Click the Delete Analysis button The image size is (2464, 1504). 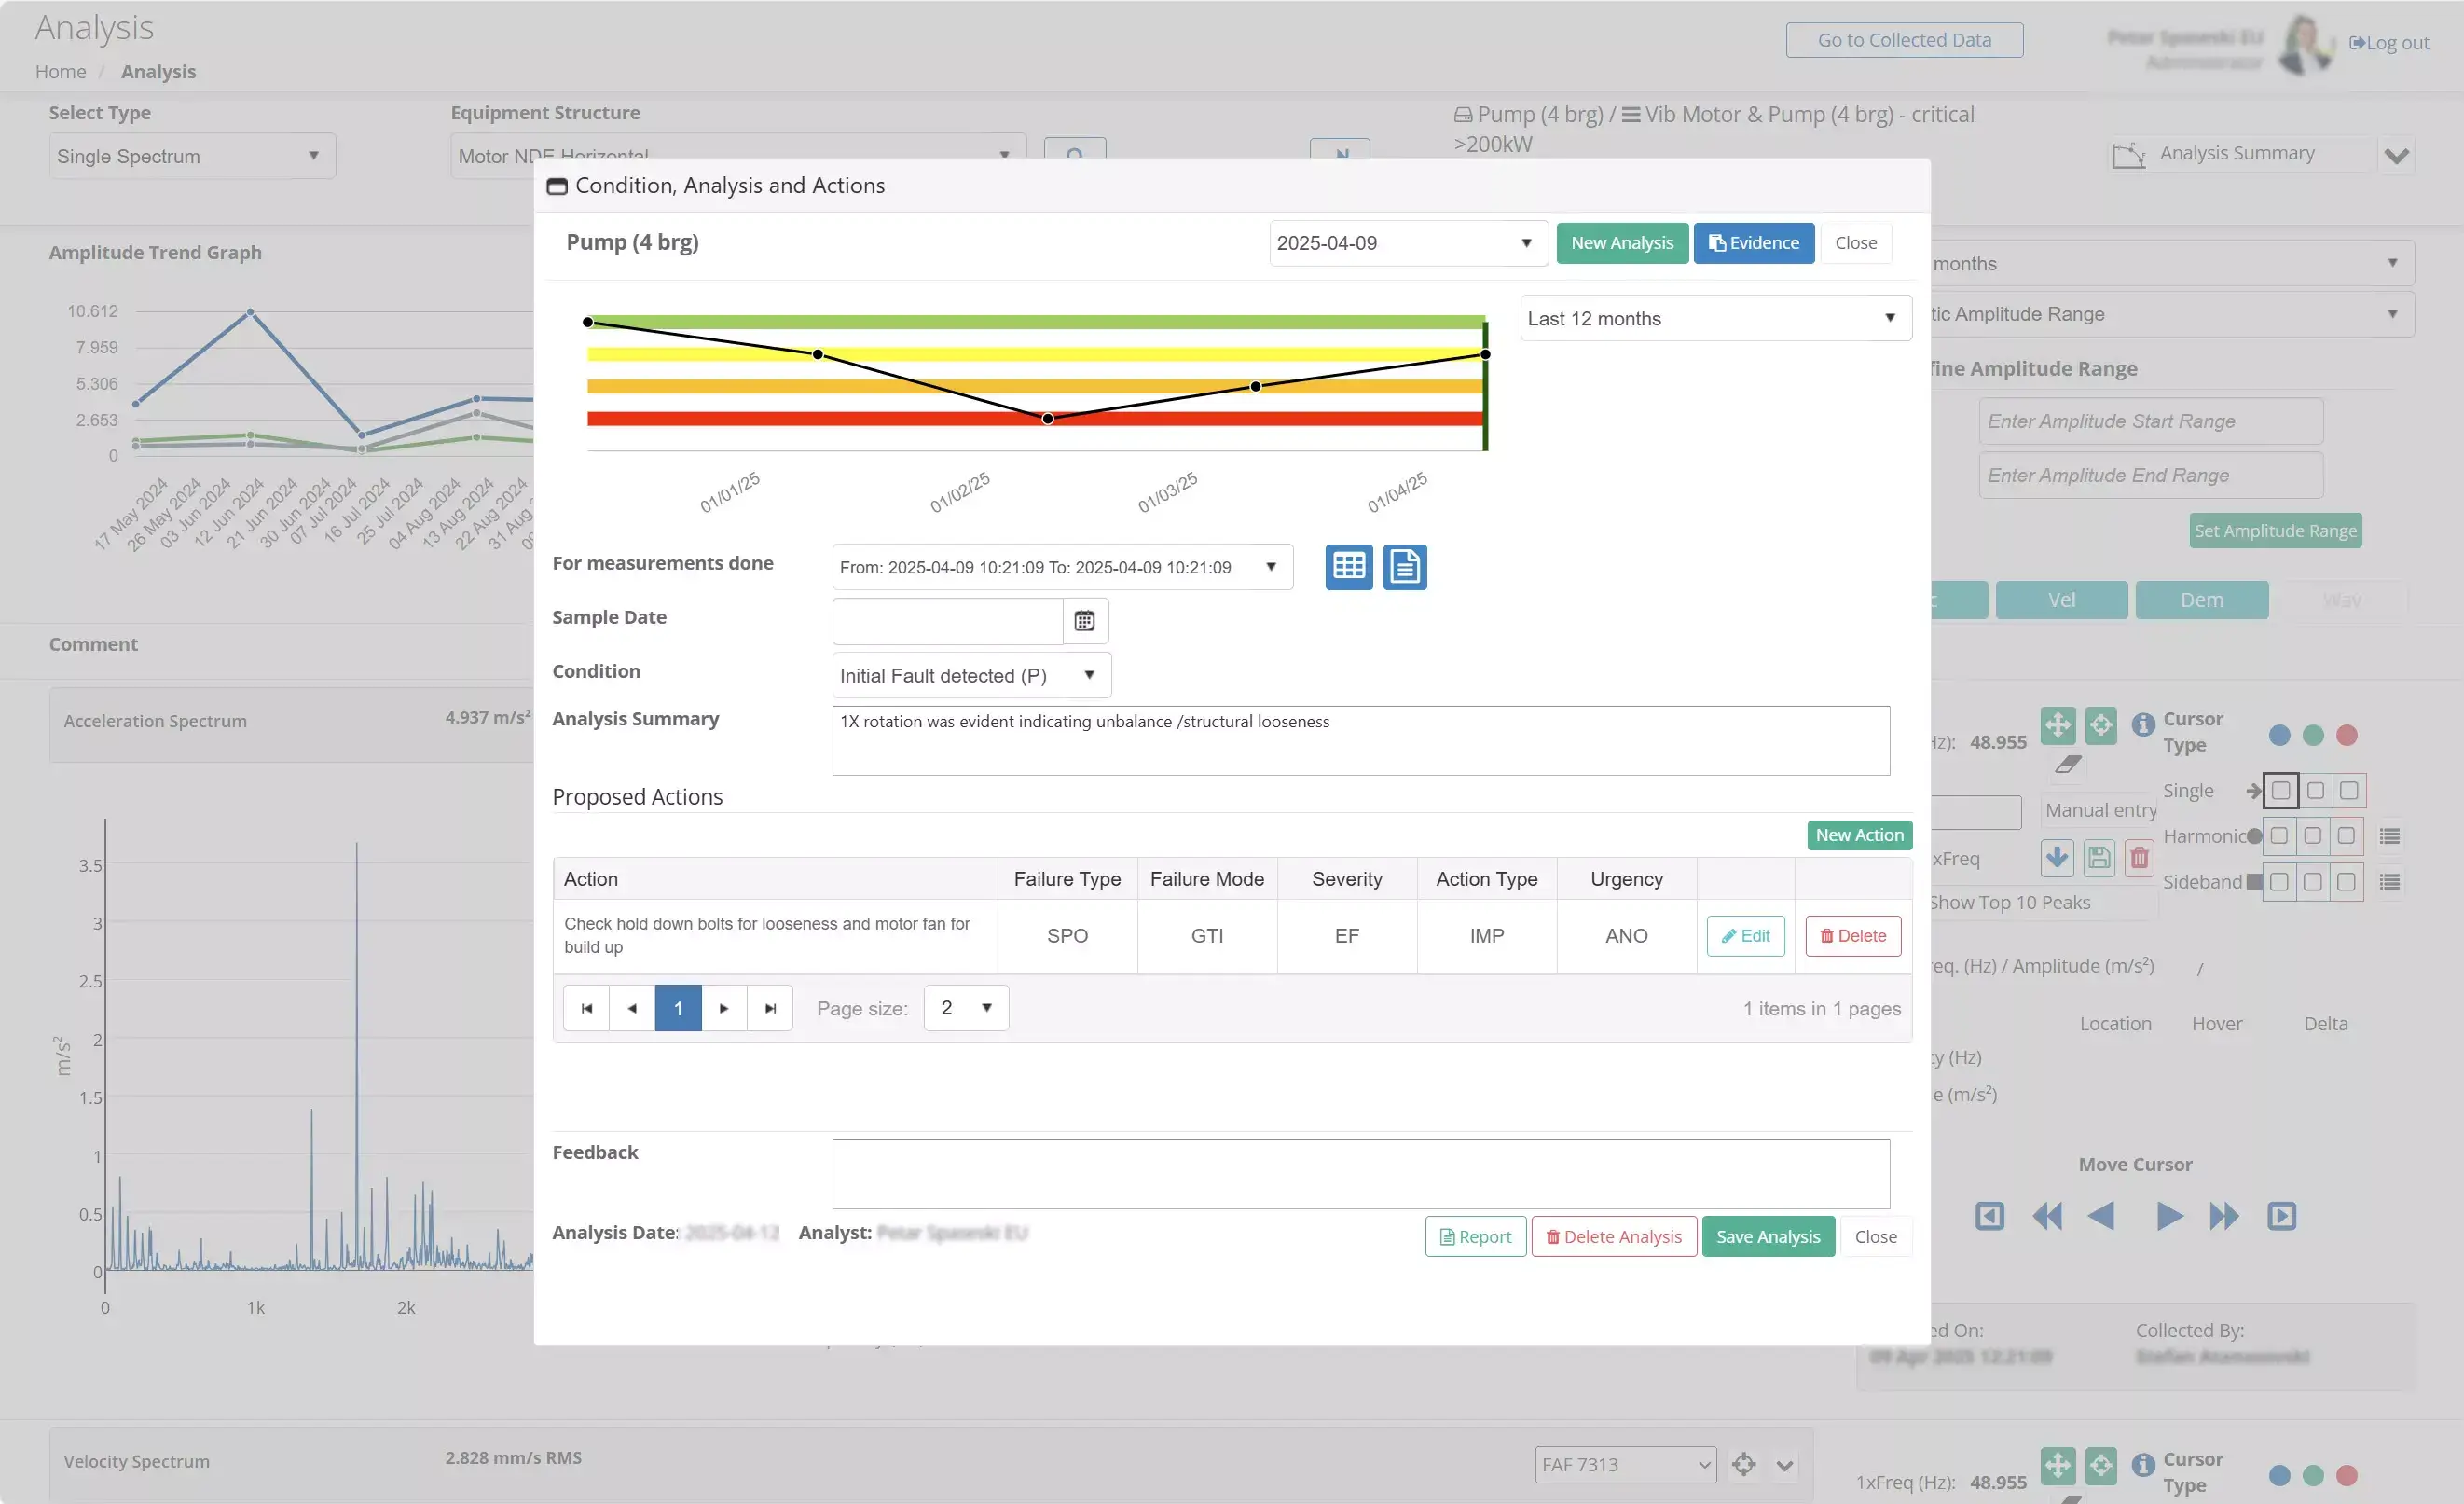coord(1613,1237)
